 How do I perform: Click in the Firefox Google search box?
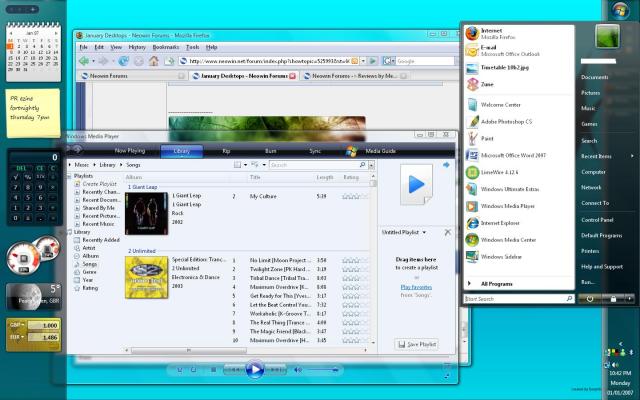pos(425,61)
